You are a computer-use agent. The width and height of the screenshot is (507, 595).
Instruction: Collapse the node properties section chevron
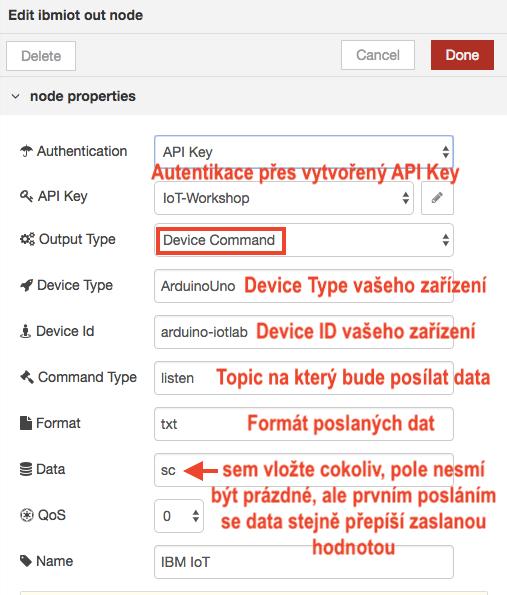coord(16,96)
